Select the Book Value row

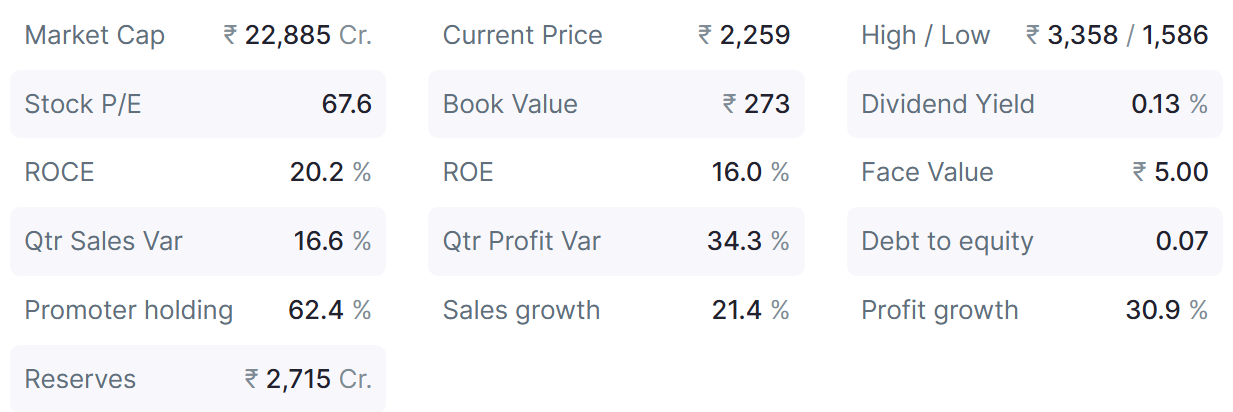tap(616, 104)
